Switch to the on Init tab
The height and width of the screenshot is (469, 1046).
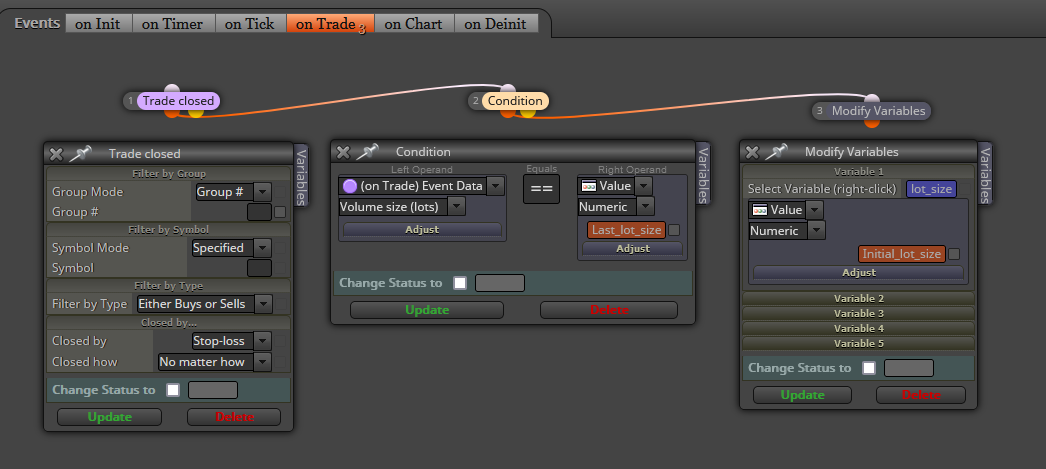[97, 24]
